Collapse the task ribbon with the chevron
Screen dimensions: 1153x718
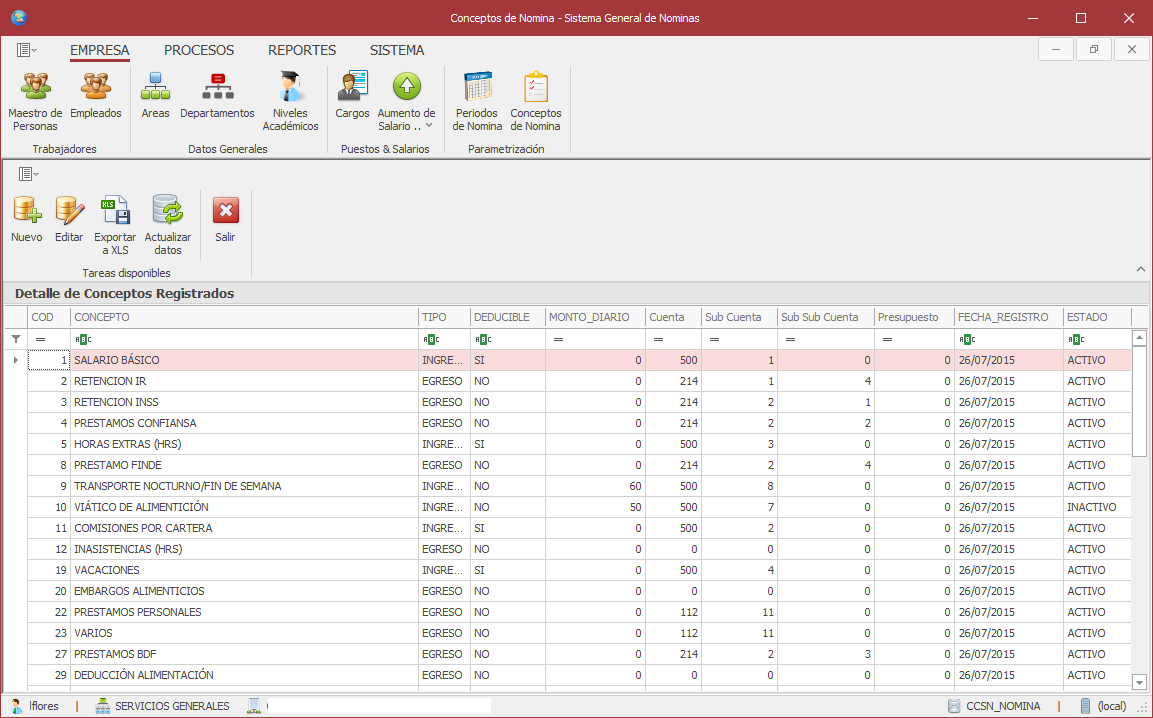tap(1140, 269)
